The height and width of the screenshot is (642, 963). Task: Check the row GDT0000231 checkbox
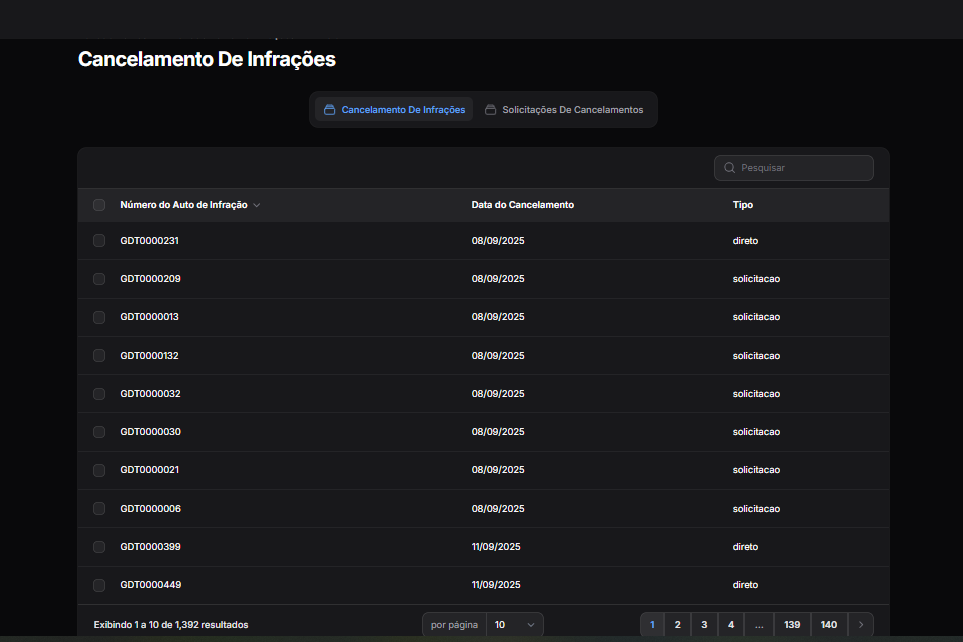pos(99,241)
